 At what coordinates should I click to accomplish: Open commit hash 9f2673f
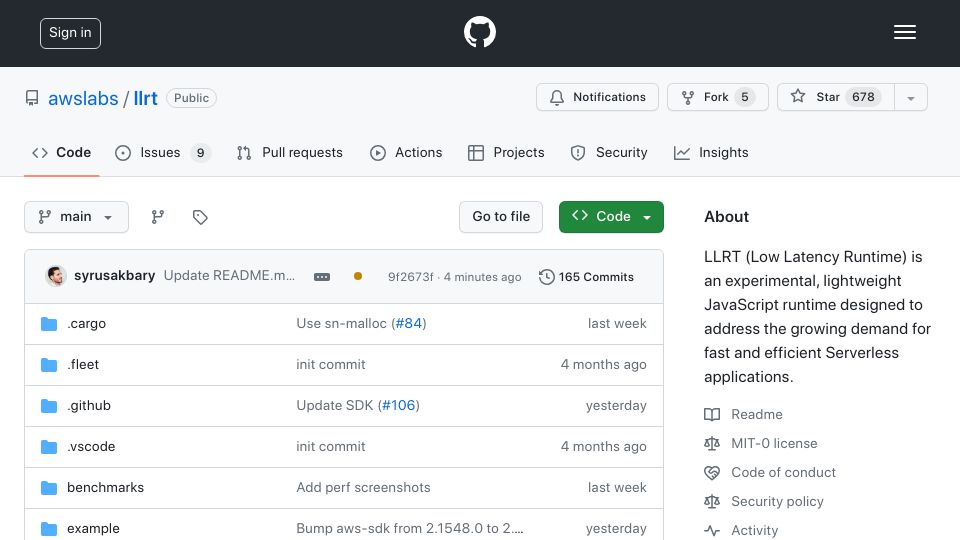[410, 277]
